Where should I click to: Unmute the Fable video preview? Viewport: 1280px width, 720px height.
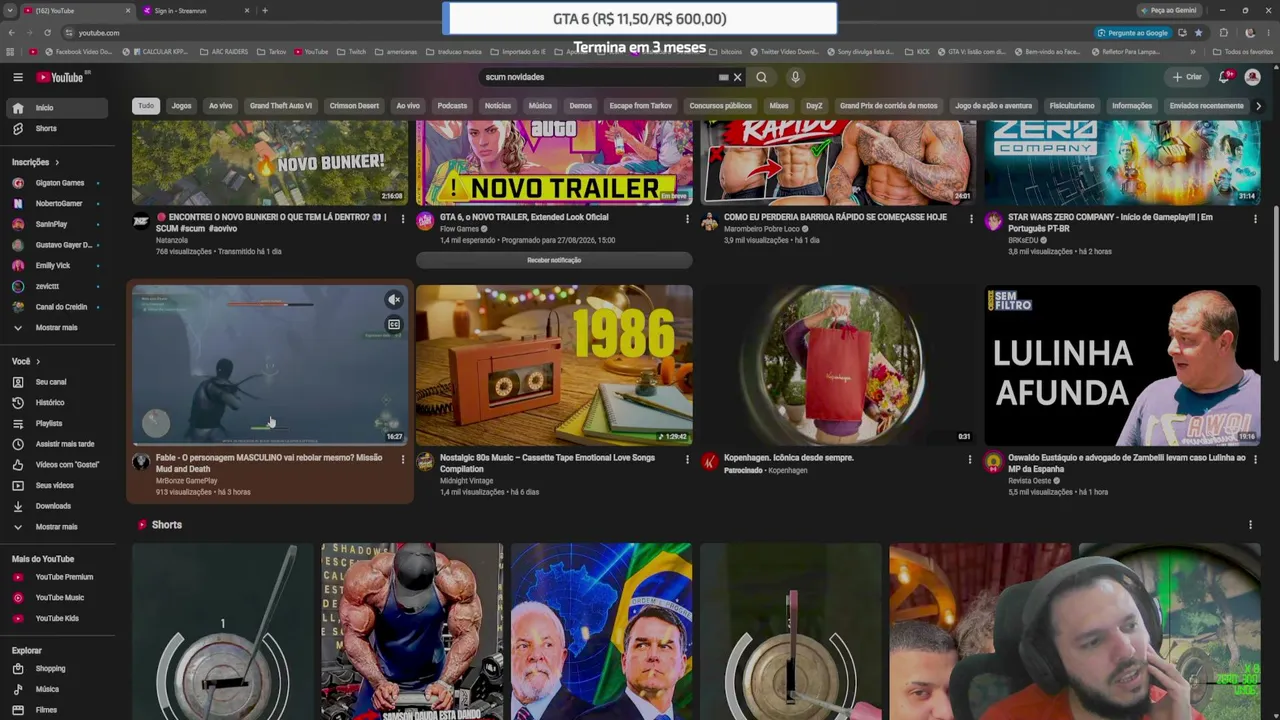click(394, 299)
